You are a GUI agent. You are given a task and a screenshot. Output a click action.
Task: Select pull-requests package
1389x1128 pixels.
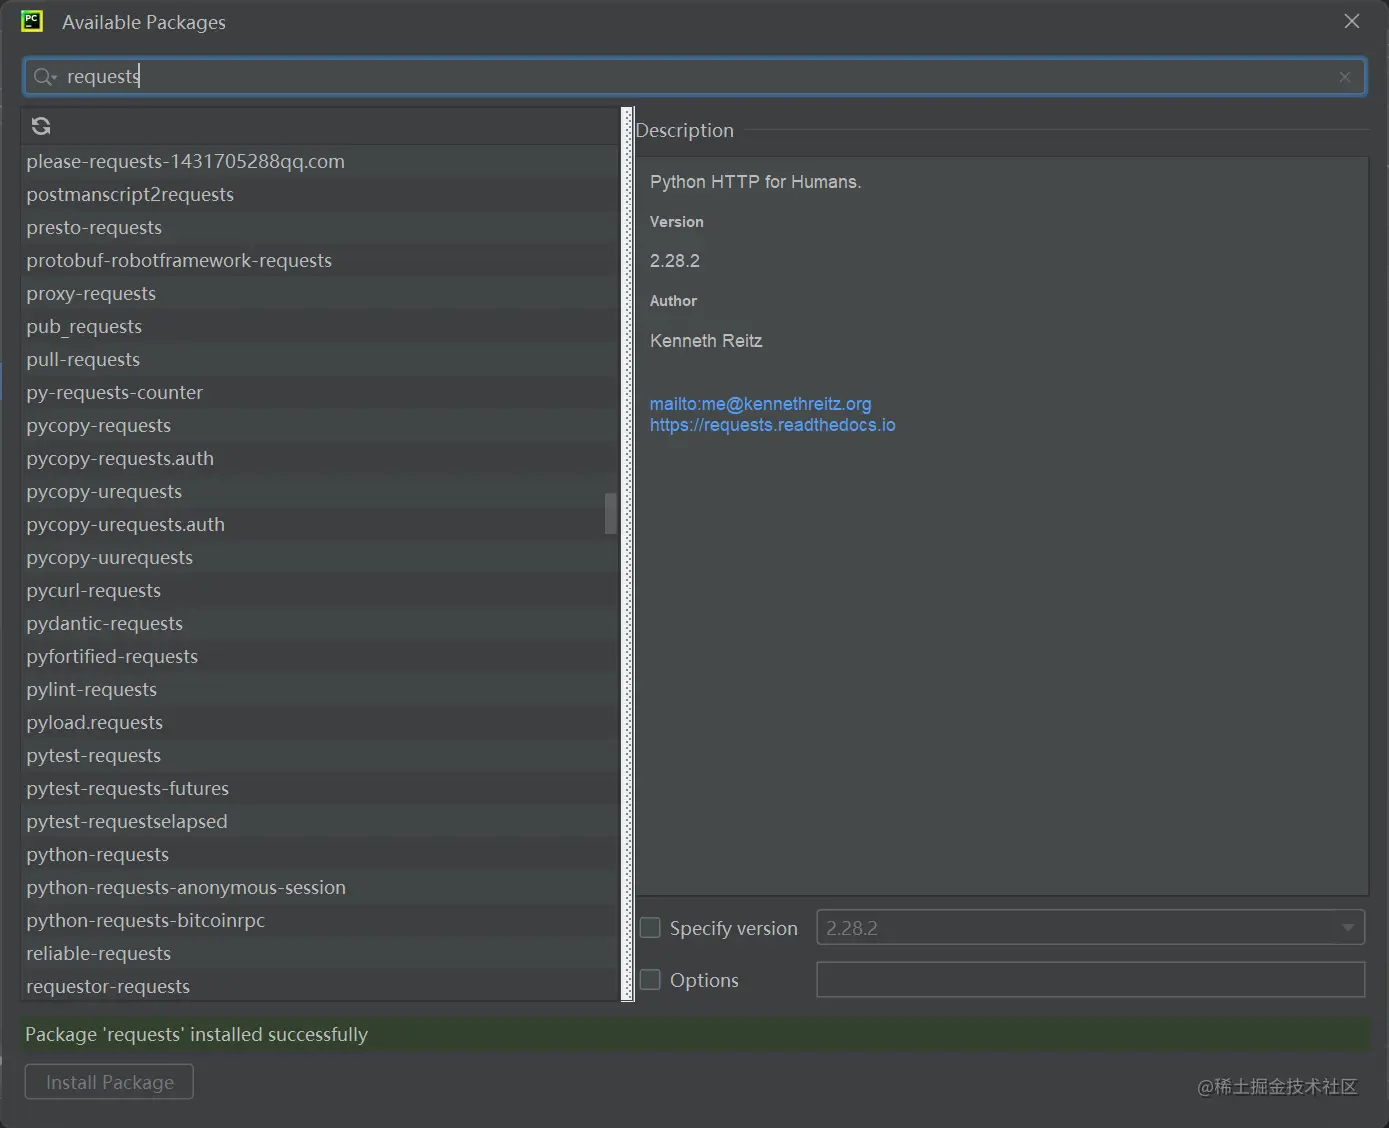320,359
